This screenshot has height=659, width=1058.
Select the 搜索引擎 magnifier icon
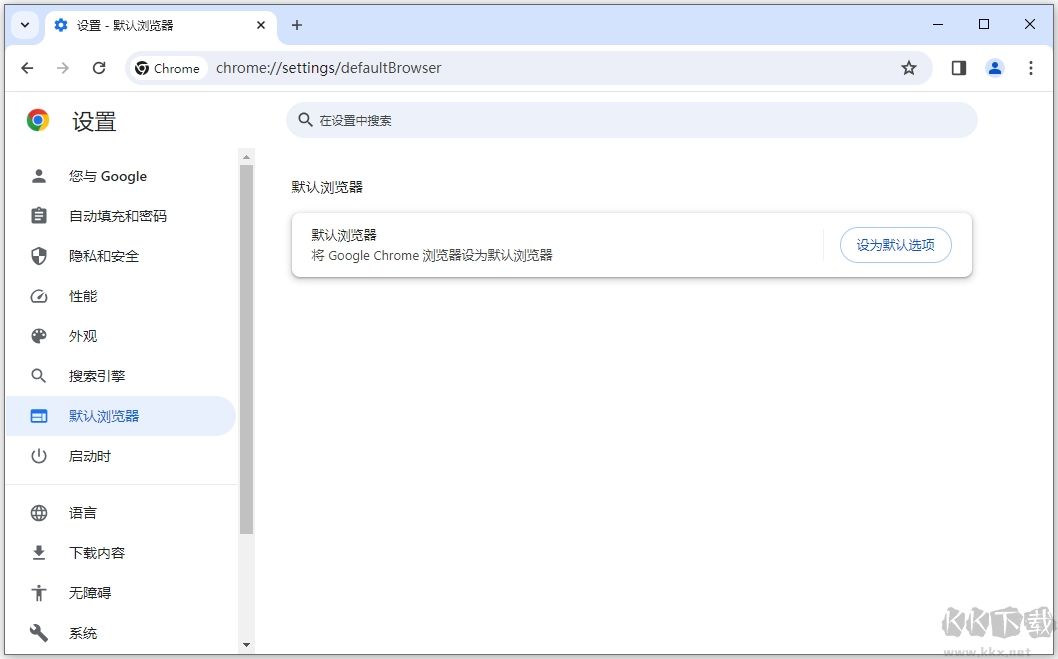click(x=38, y=376)
